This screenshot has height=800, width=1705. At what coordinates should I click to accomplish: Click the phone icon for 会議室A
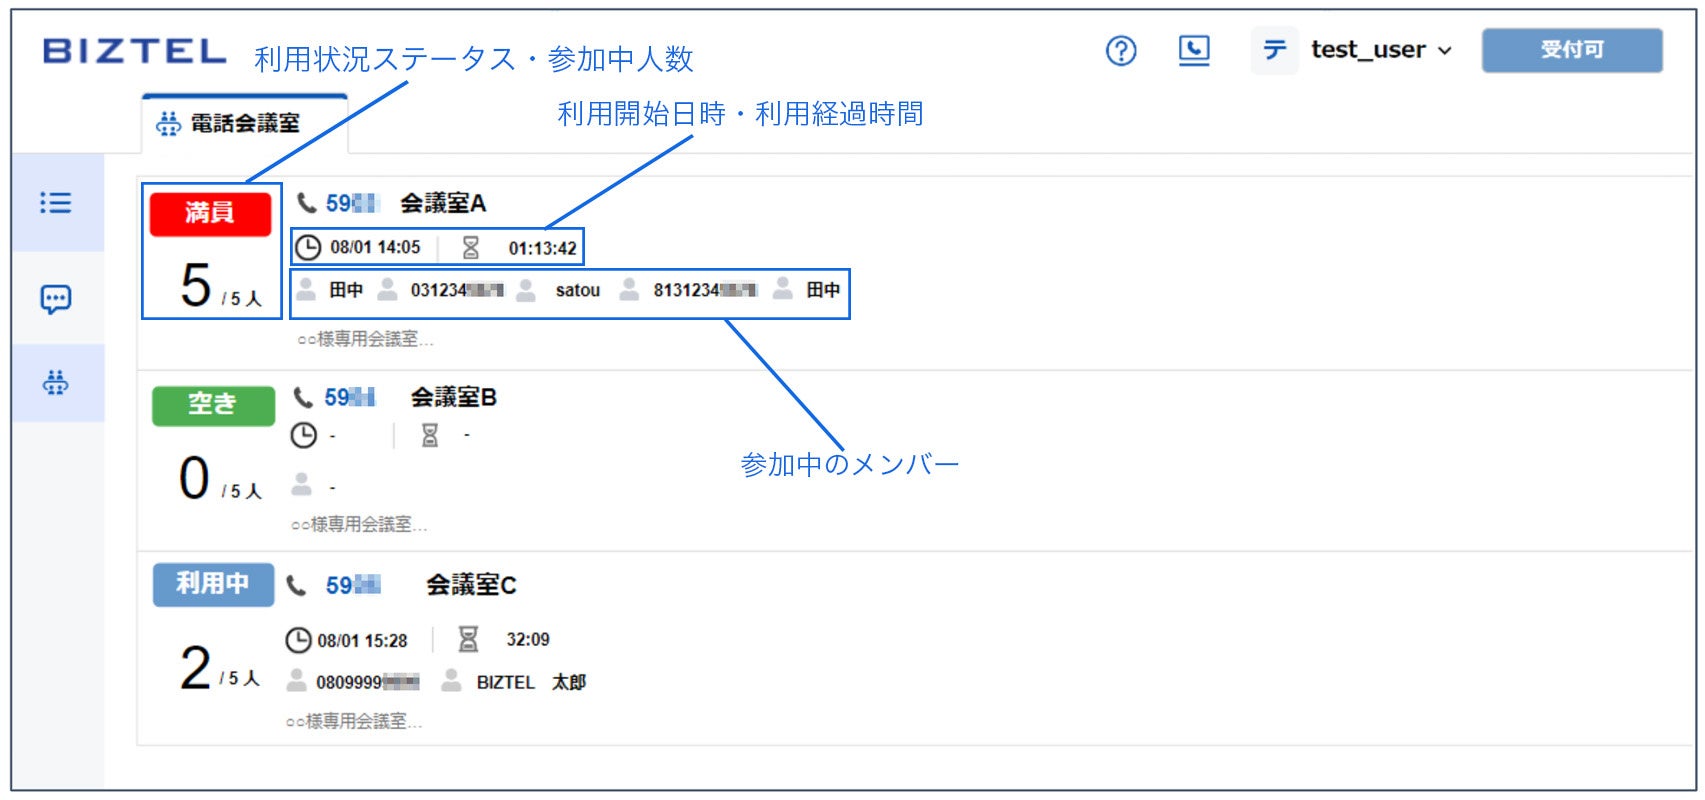tap(307, 203)
